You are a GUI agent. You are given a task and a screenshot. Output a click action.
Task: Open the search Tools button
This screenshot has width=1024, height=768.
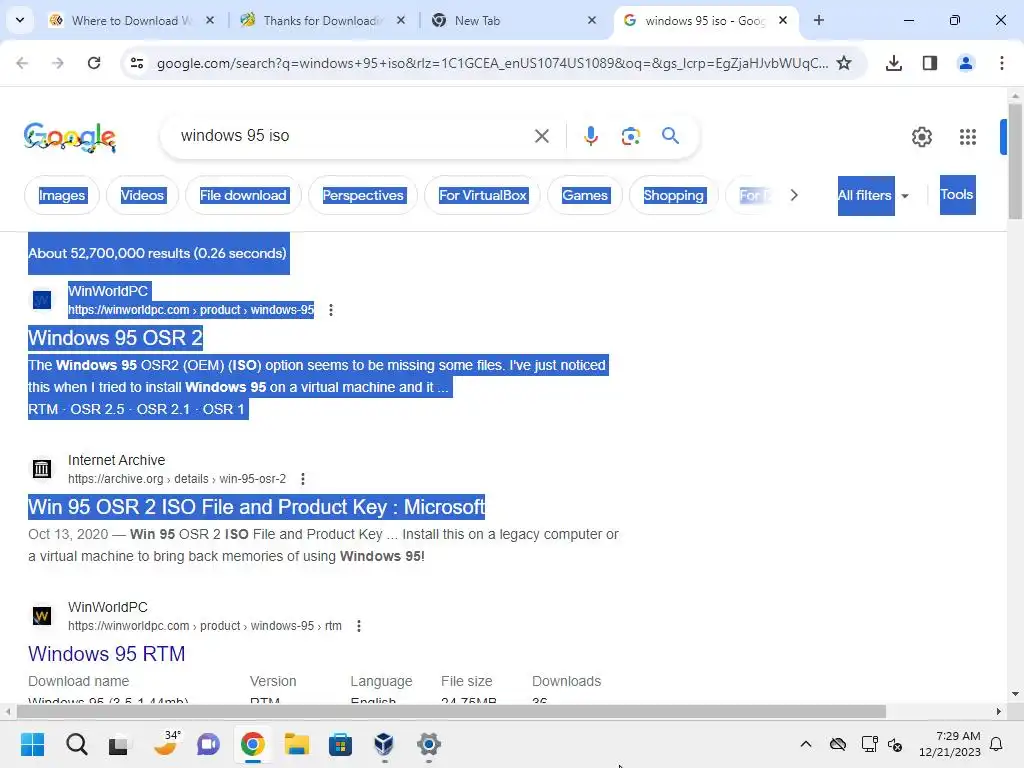(x=957, y=195)
